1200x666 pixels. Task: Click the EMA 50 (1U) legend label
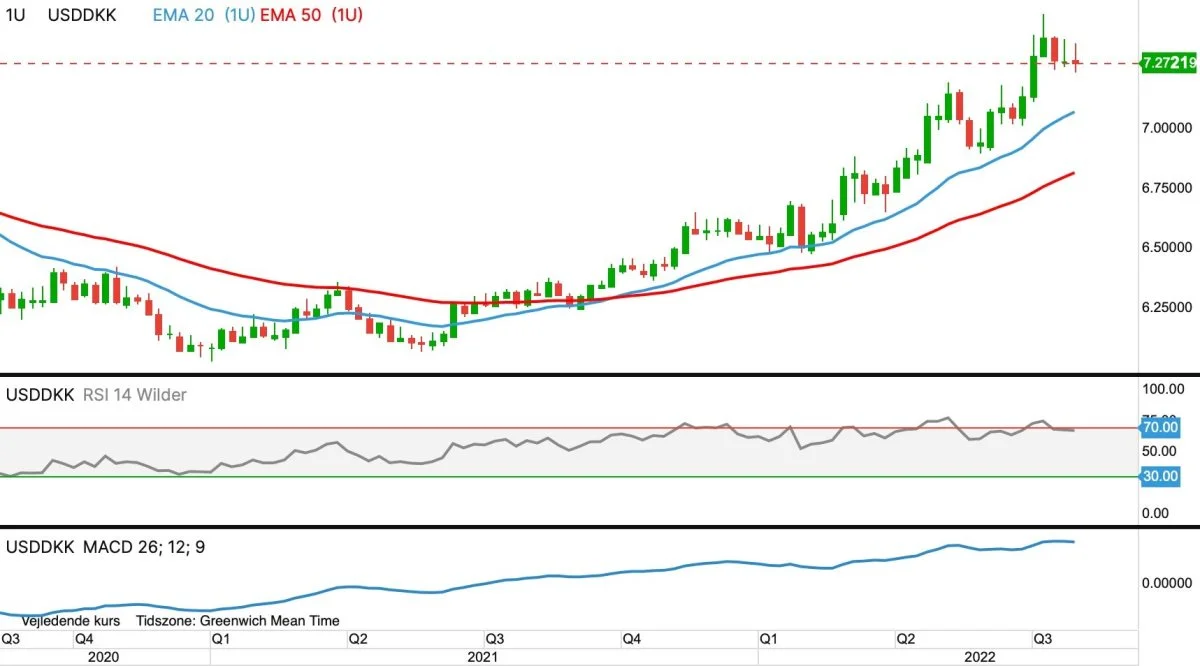(311, 15)
